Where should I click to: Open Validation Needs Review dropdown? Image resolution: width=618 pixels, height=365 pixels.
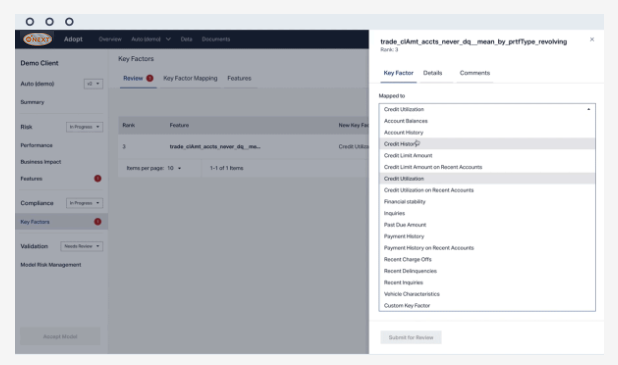click(x=82, y=246)
